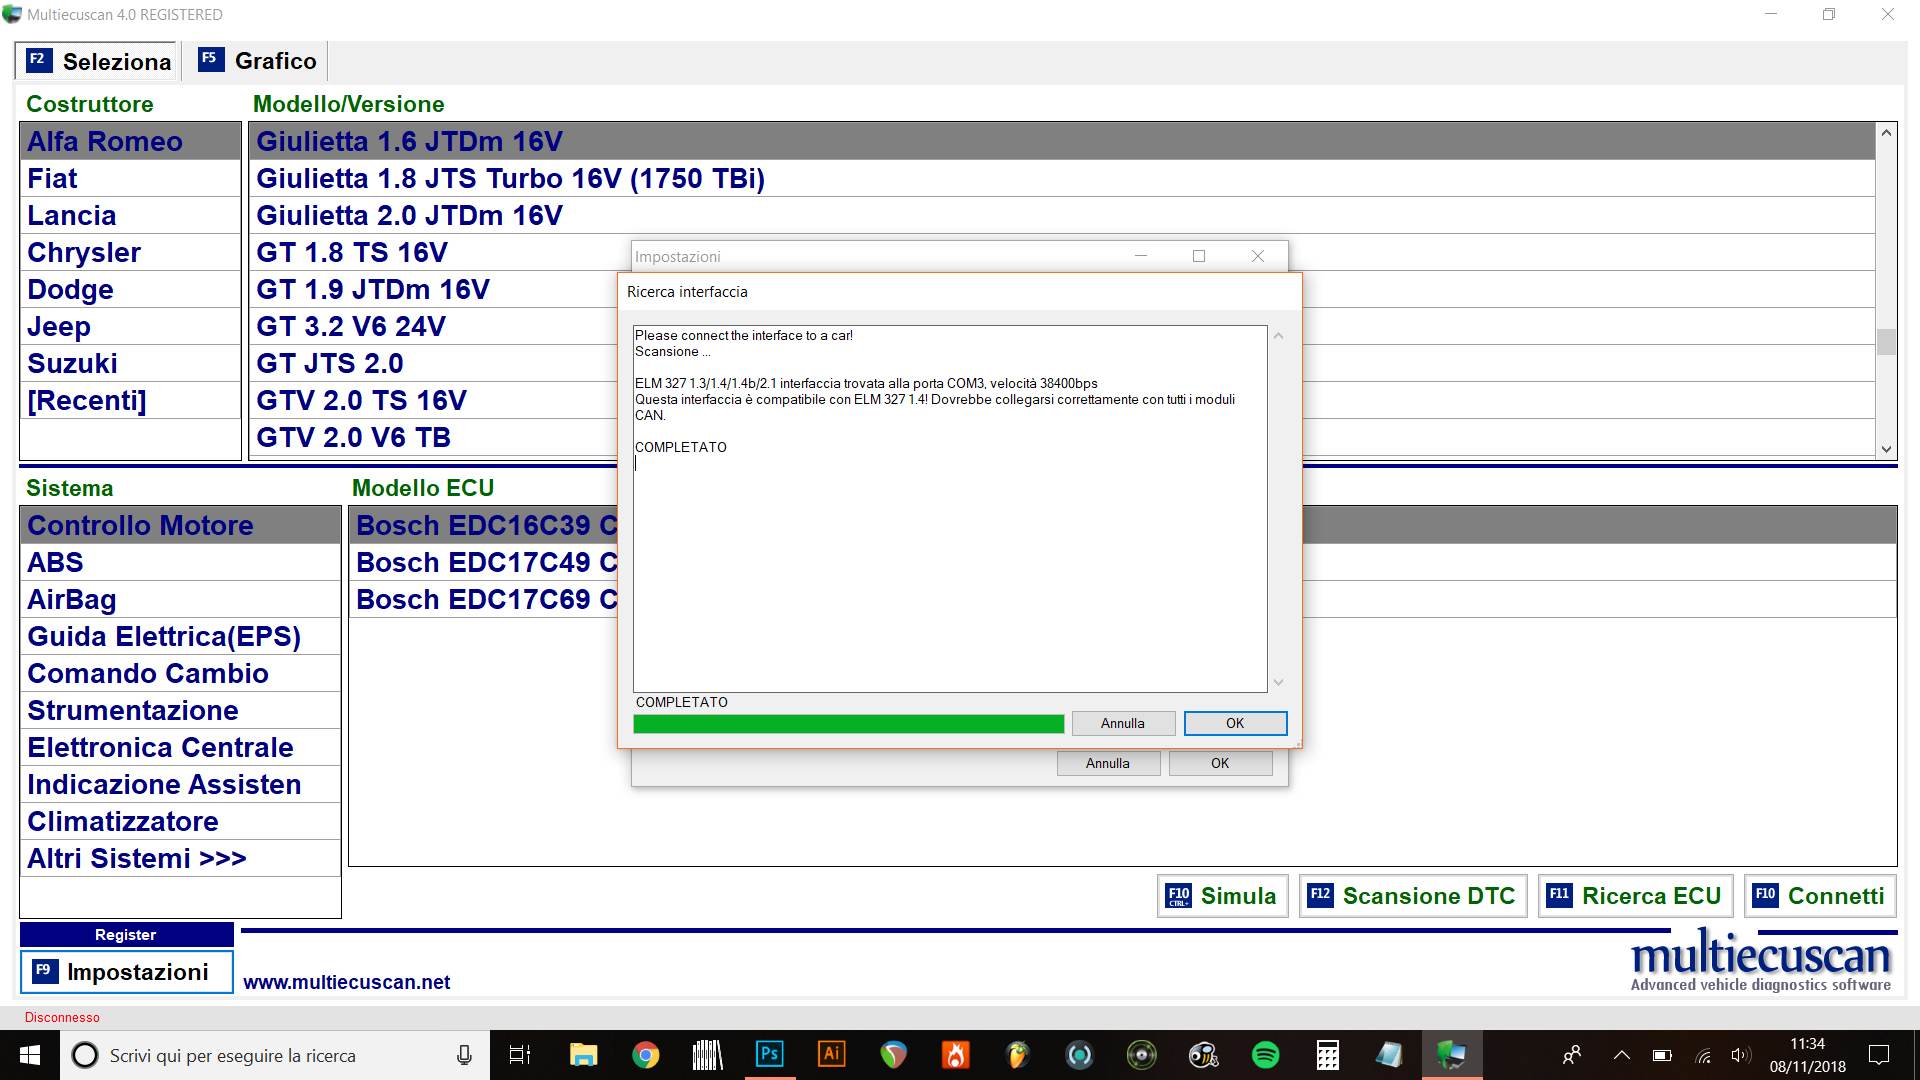Select Elettronica Centrale system
1920x1080 pixels.
(180, 747)
